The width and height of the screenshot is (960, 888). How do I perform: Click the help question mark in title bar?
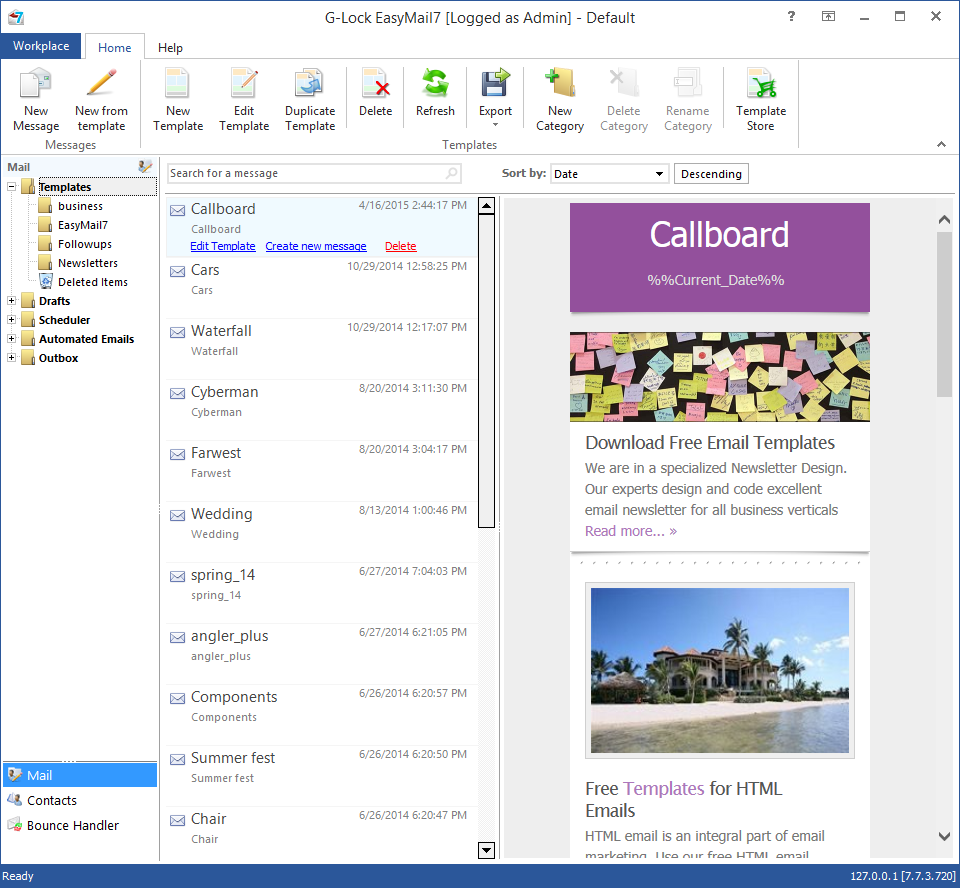[792, 17]
